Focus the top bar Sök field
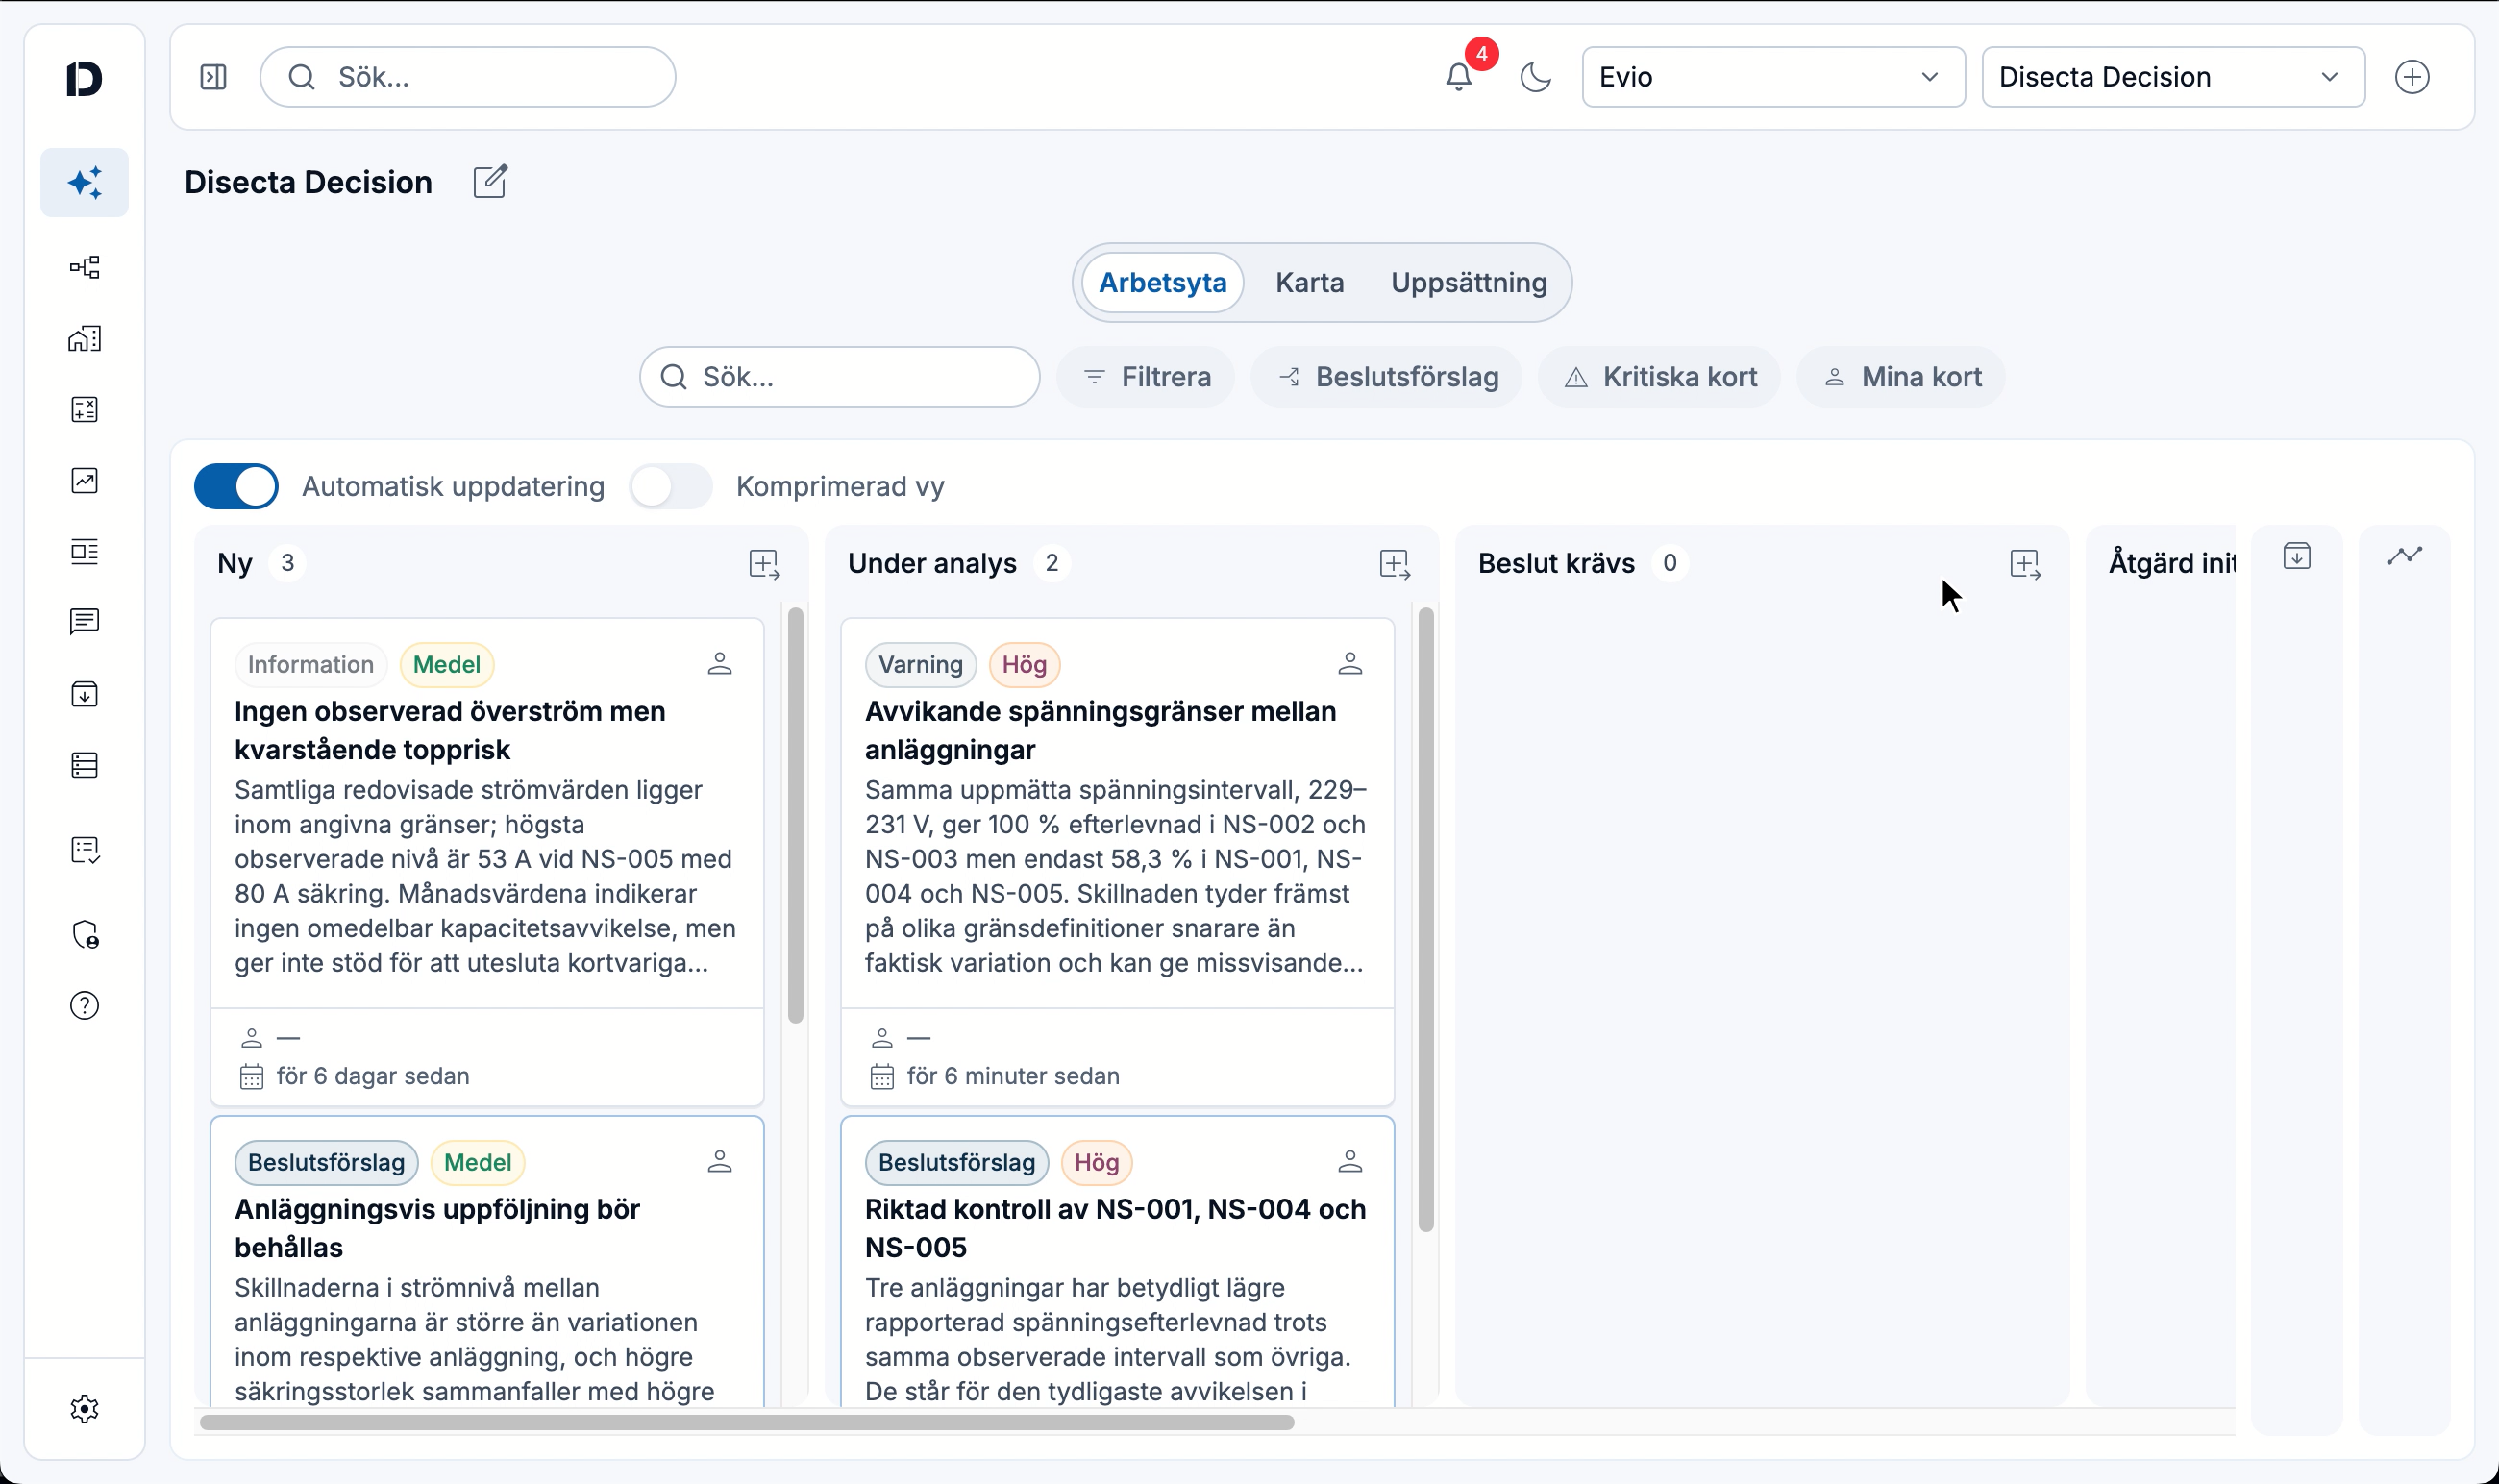 pyautogui.click(x=468, y=77)
